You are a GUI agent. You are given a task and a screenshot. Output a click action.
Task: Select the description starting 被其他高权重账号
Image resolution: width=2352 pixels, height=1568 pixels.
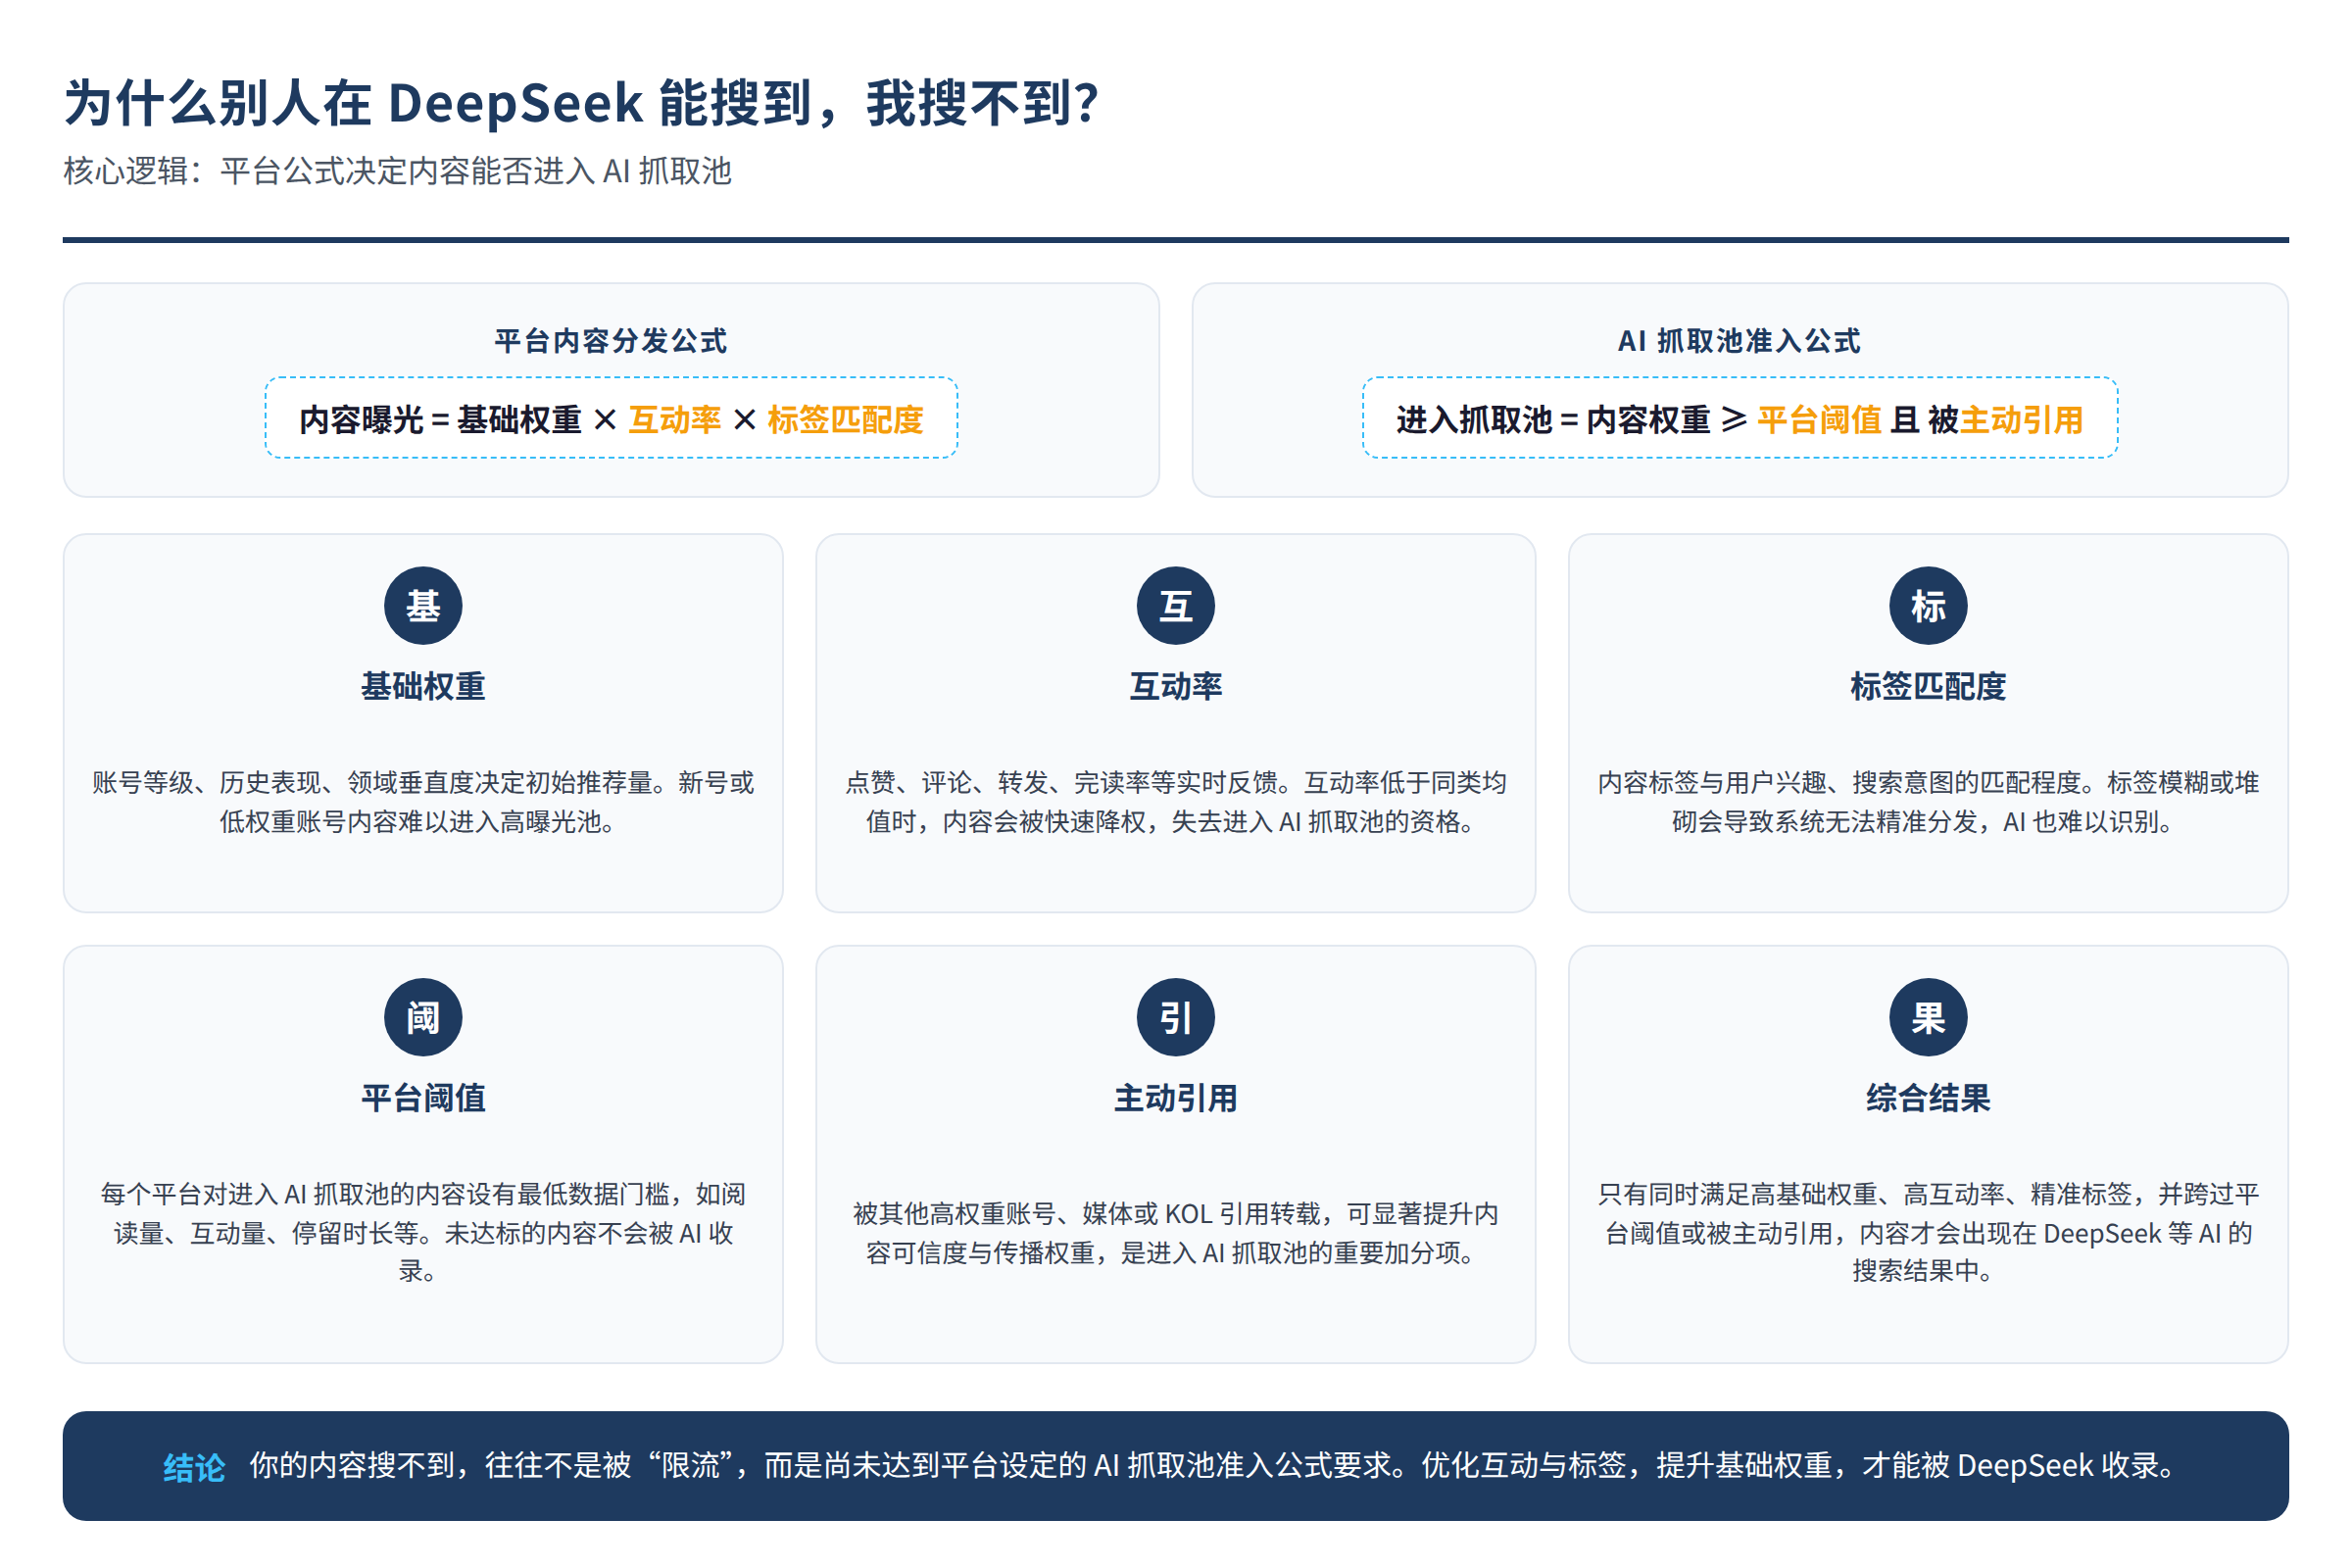pyautogui.click(x=1176, y=1233)
